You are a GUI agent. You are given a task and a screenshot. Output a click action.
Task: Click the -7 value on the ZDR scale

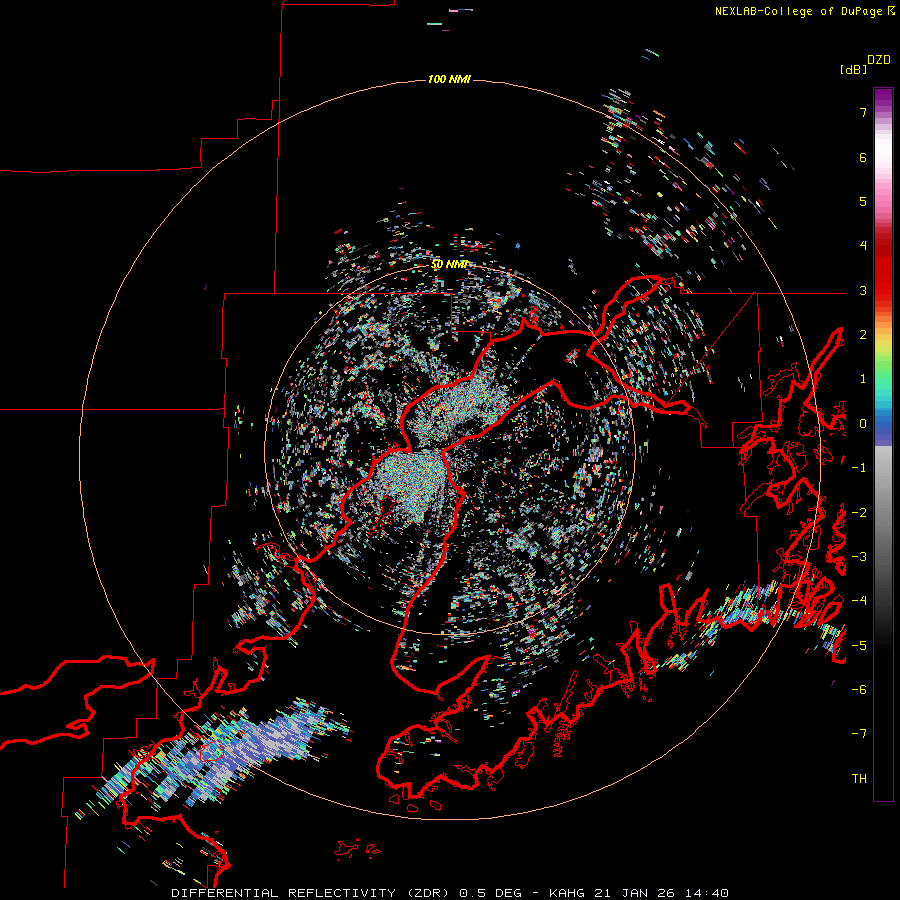pos(859,734)
